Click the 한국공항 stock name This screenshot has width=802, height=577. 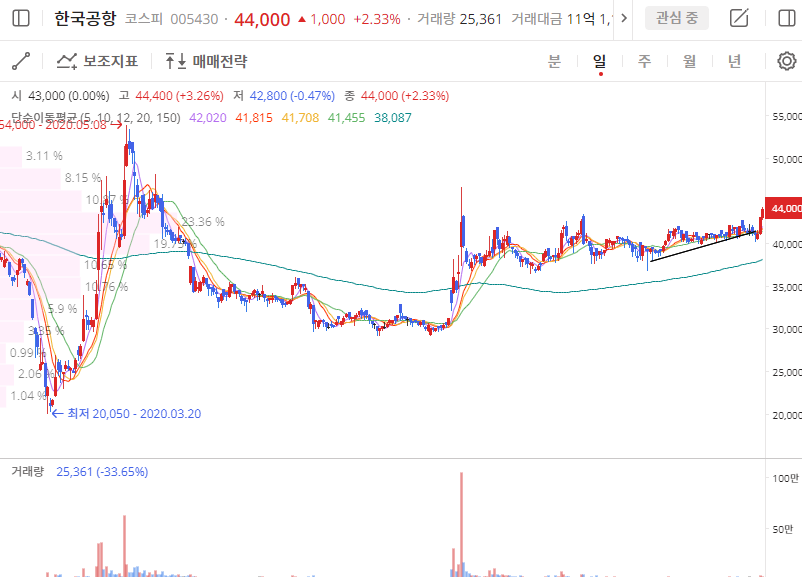(x=85, y=19)
